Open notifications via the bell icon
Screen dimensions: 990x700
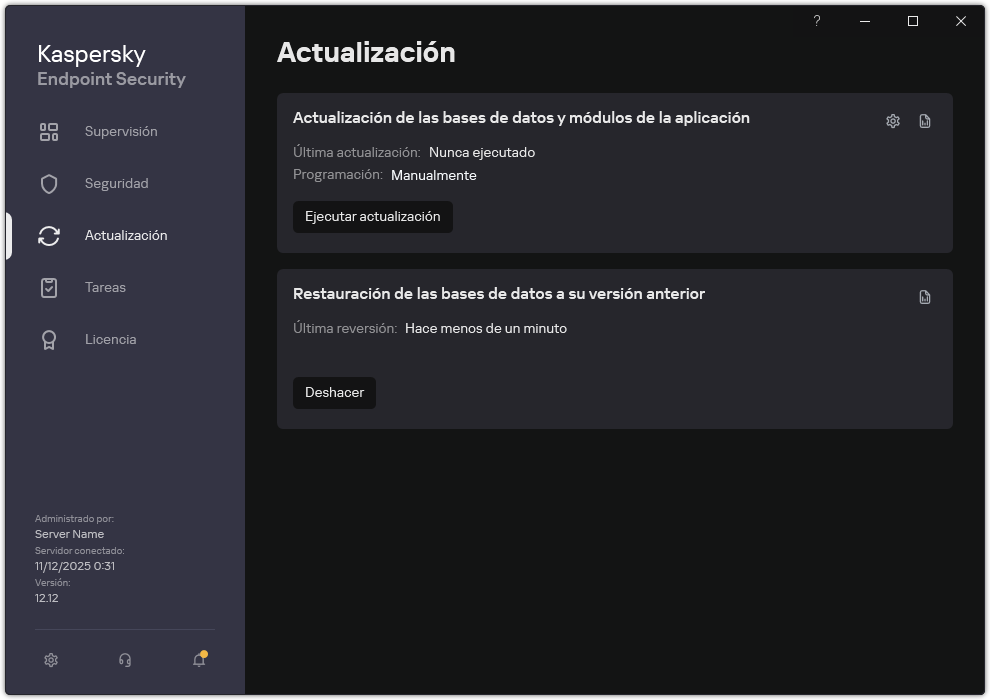tap(198, 660)
